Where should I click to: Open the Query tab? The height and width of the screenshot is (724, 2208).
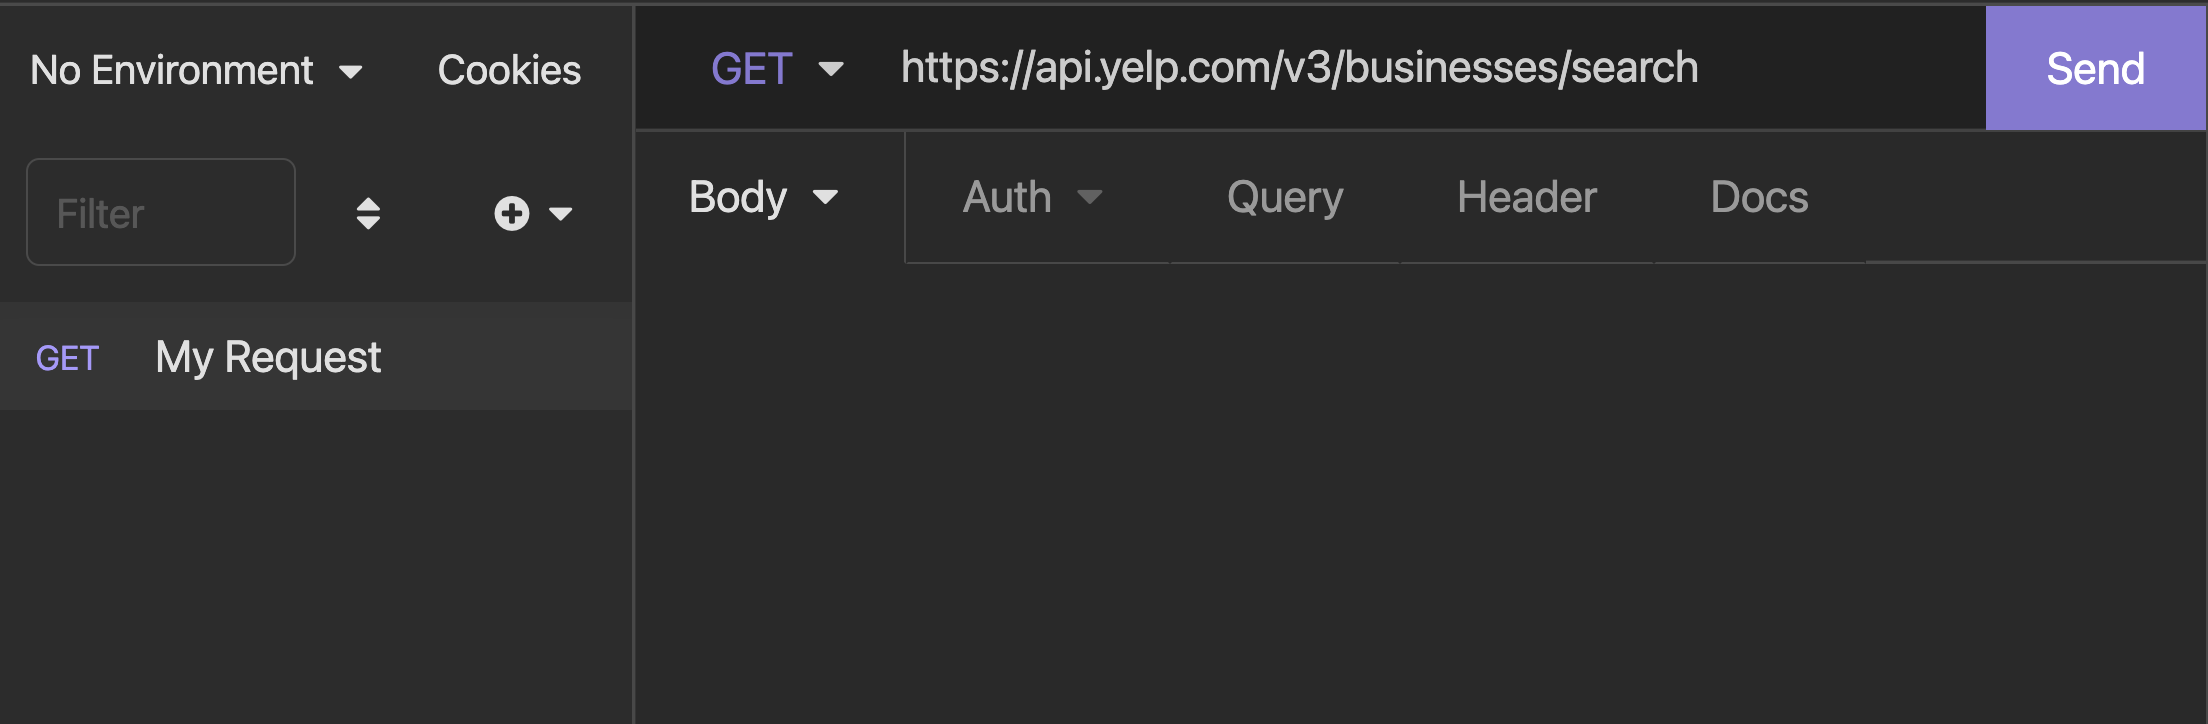click(x=1285, y=198)
